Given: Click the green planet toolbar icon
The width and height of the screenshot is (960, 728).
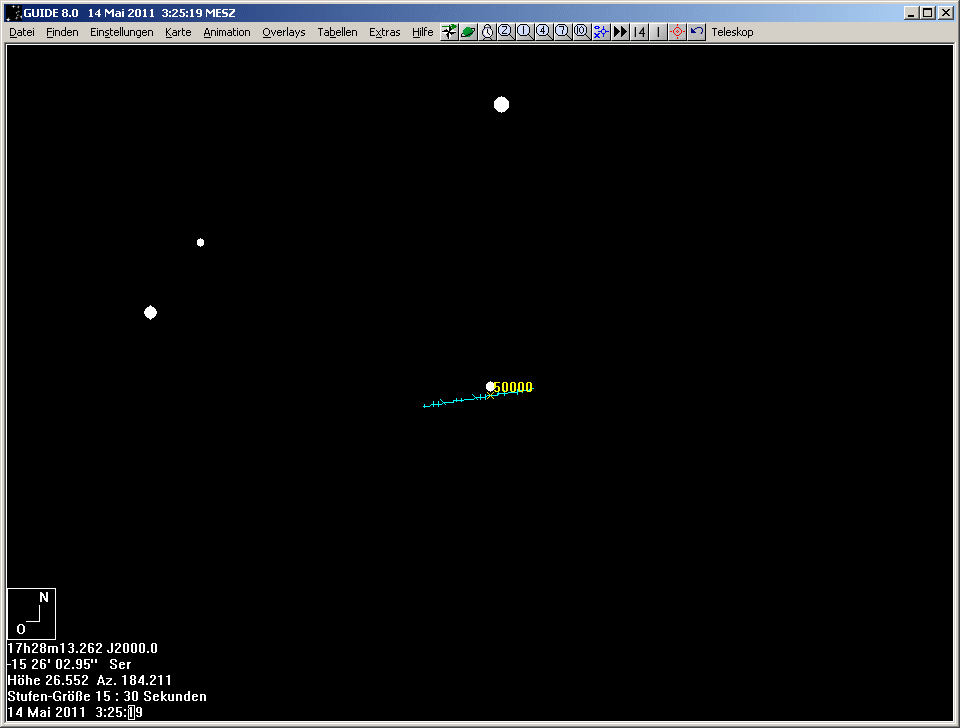Looking at the screenshot, I should (468, 32).
